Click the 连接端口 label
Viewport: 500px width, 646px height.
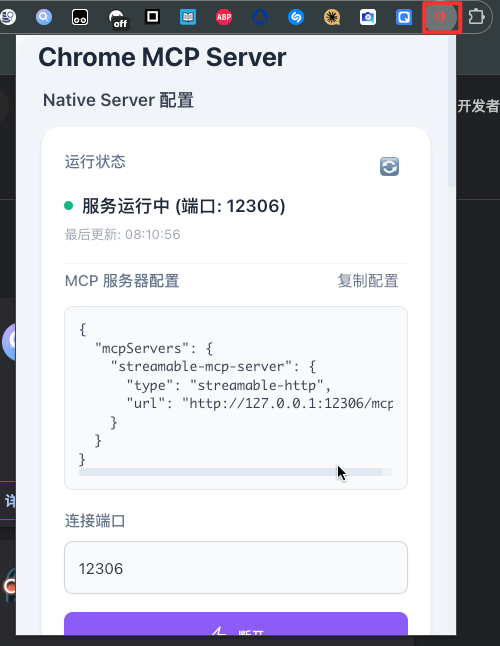(x=95, y=521)
